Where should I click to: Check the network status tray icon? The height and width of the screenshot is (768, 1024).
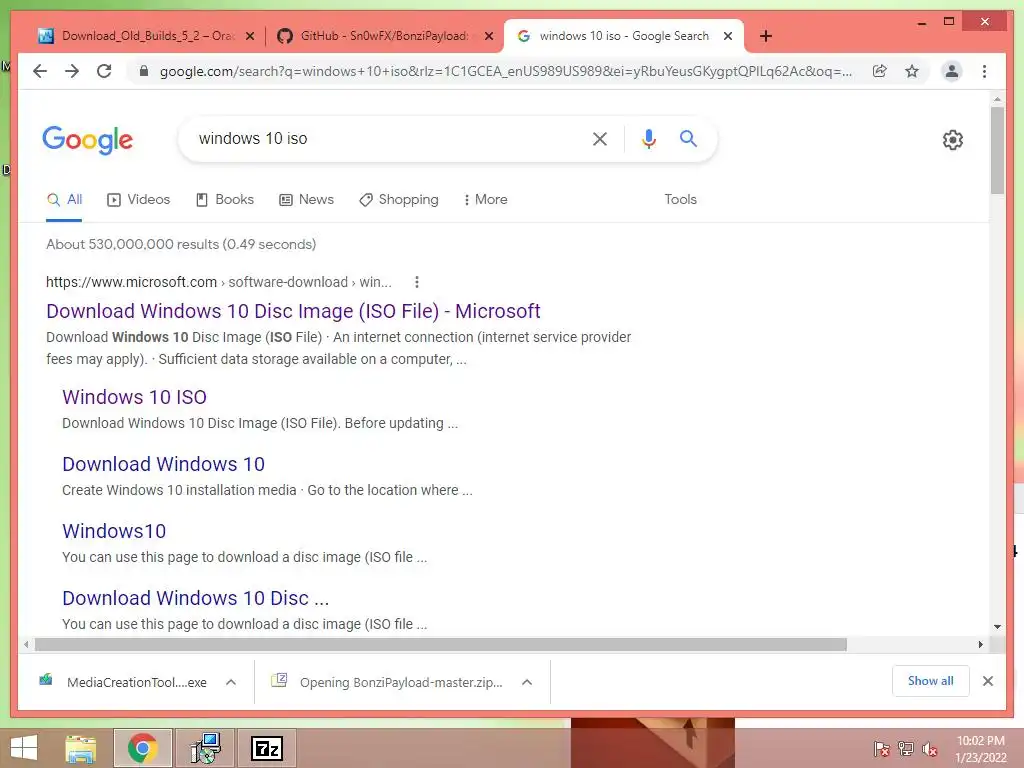(x=906, y=749)
